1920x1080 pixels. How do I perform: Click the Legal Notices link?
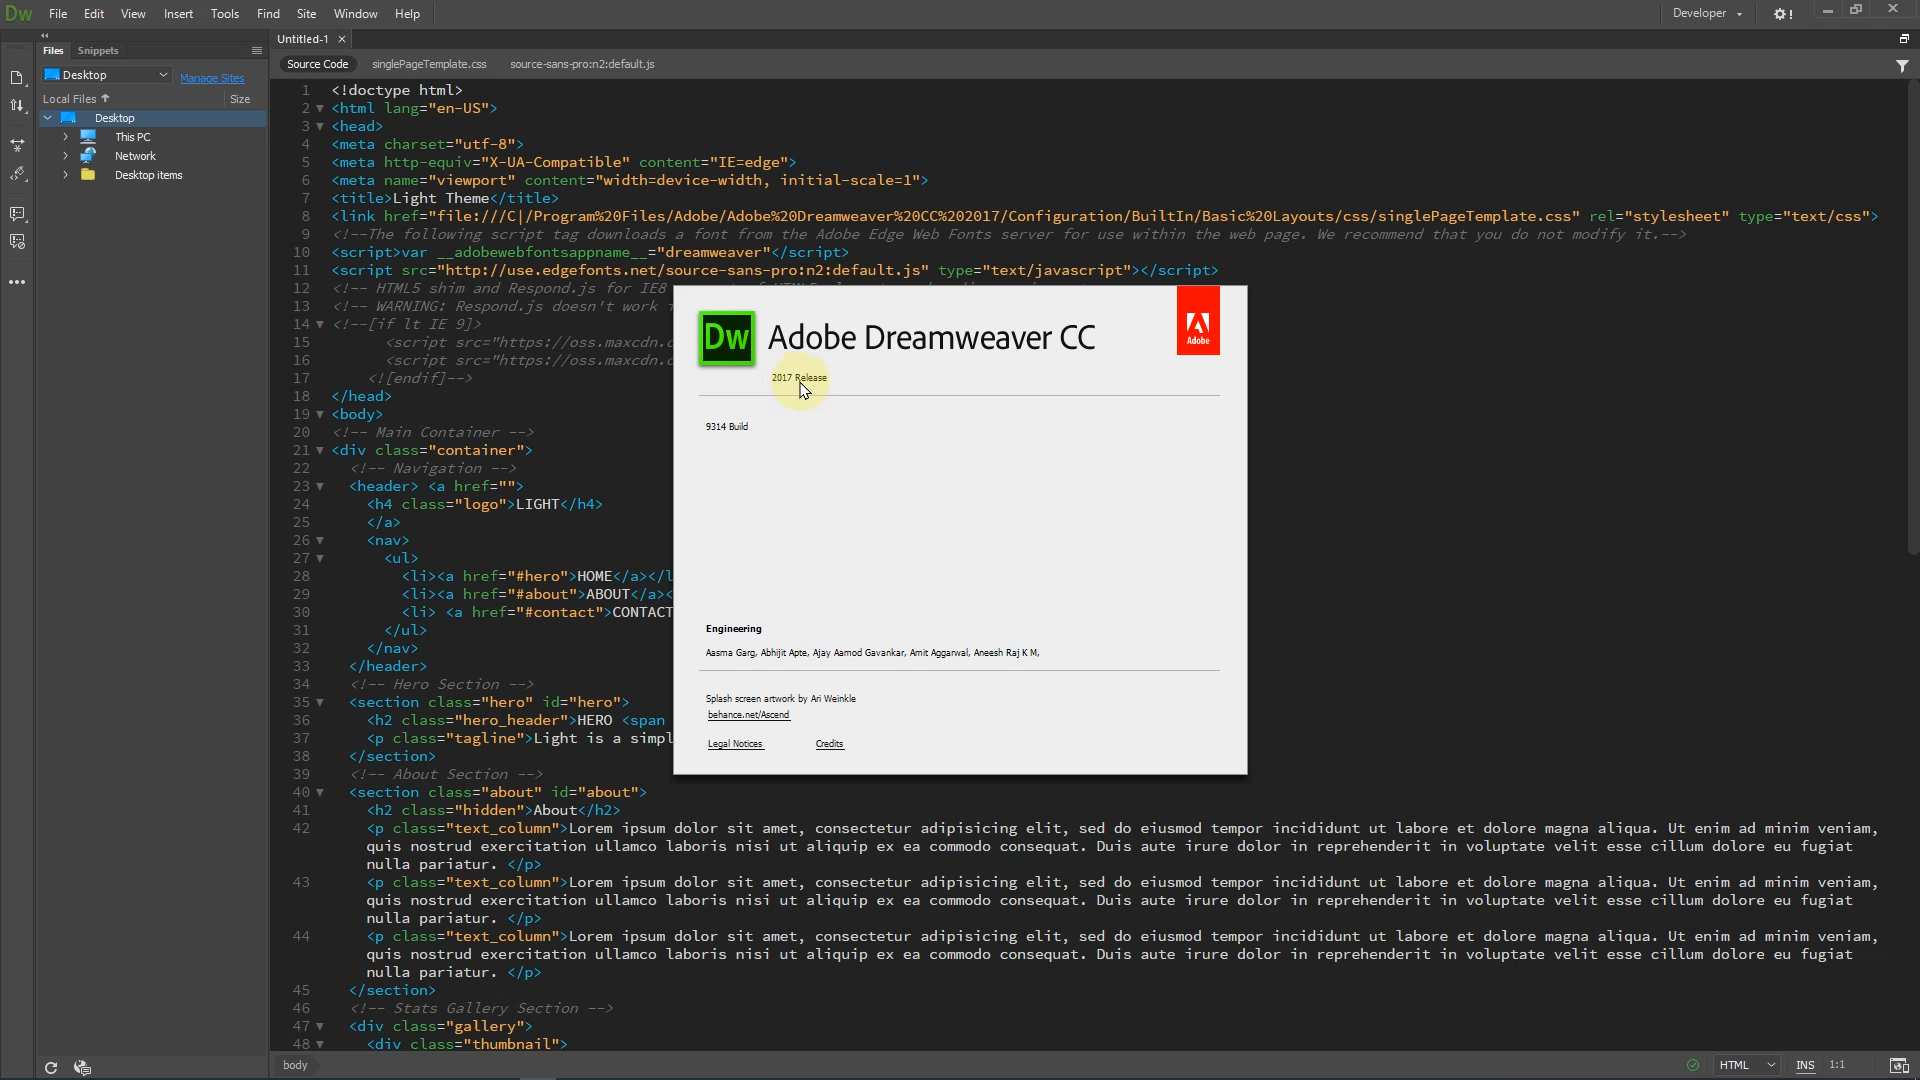735,744
